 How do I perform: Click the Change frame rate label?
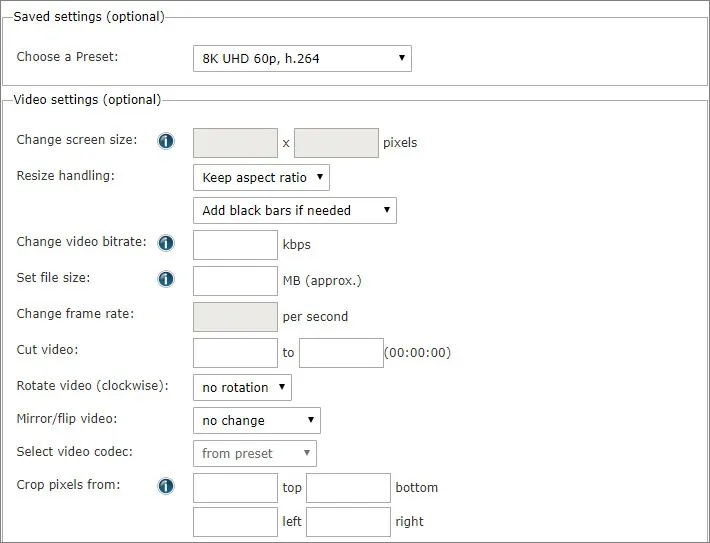pyautogui.click(x=75, y=313)
